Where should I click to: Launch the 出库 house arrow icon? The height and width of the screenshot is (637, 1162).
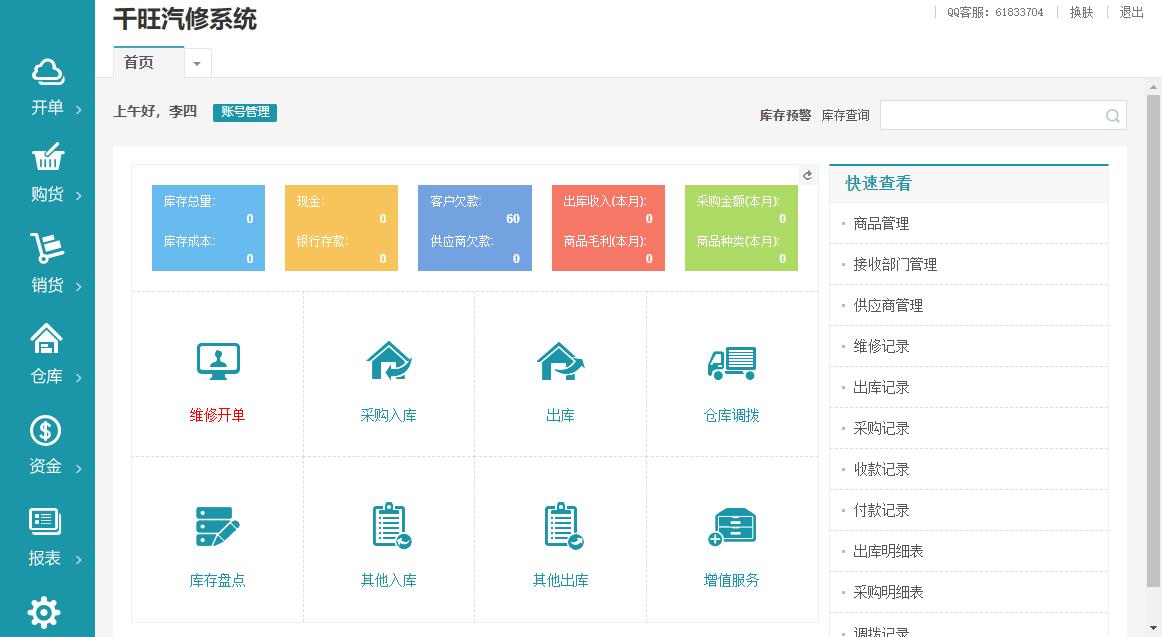pos(560,361)
